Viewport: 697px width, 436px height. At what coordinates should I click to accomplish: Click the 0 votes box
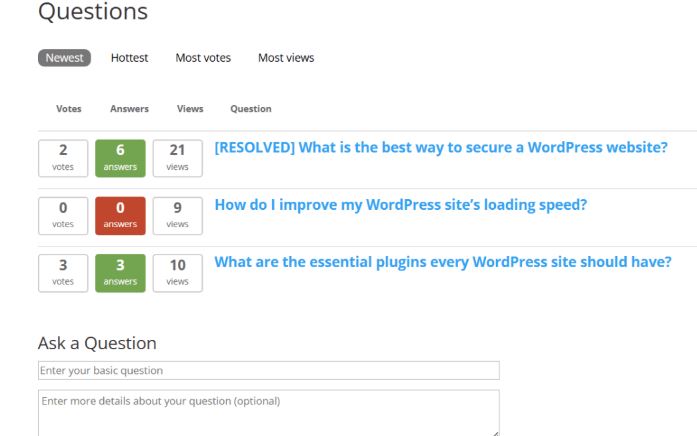point(63,216)
